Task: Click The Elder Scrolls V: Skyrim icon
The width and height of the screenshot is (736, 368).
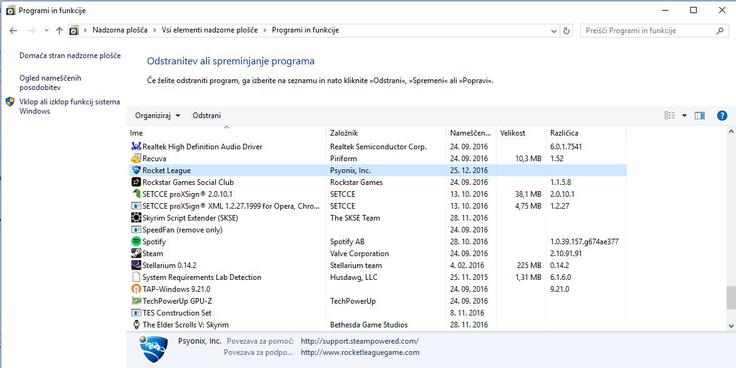Action: pyautogui.click(x=136, y=325)
